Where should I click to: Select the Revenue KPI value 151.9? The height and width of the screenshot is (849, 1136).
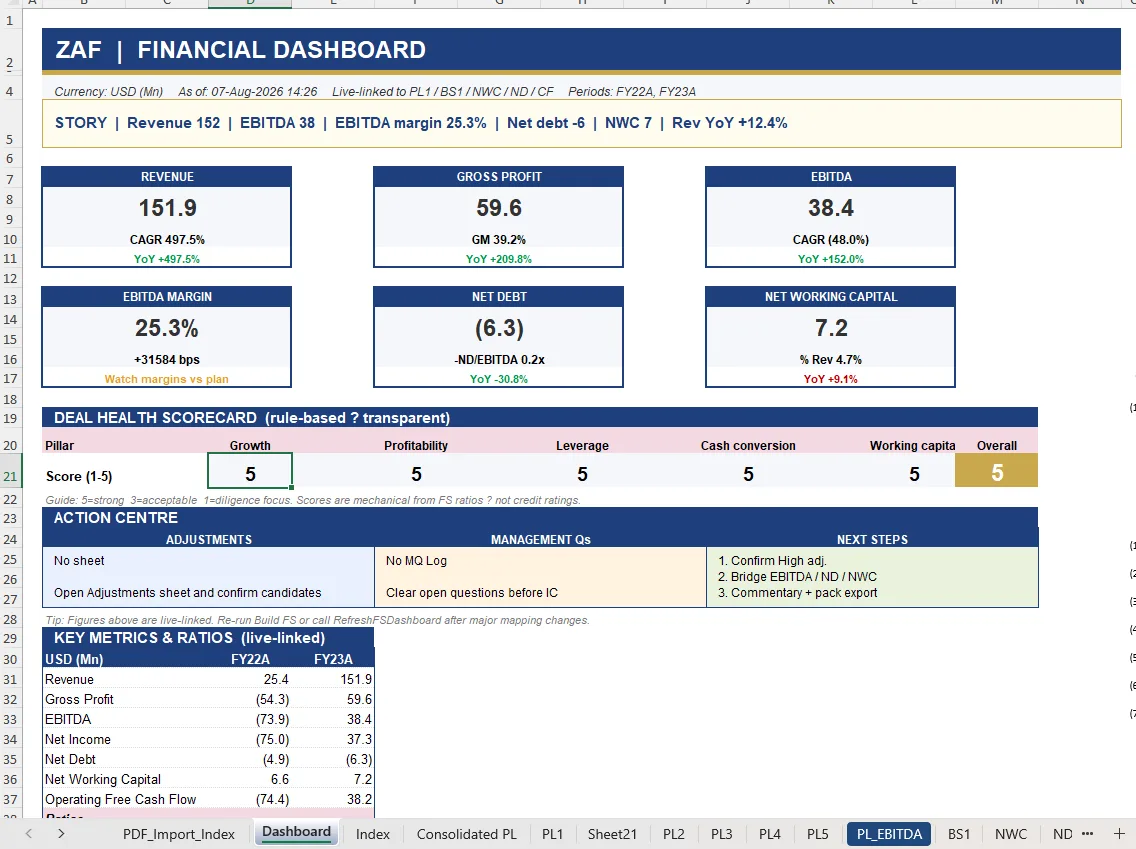[167, 208]
